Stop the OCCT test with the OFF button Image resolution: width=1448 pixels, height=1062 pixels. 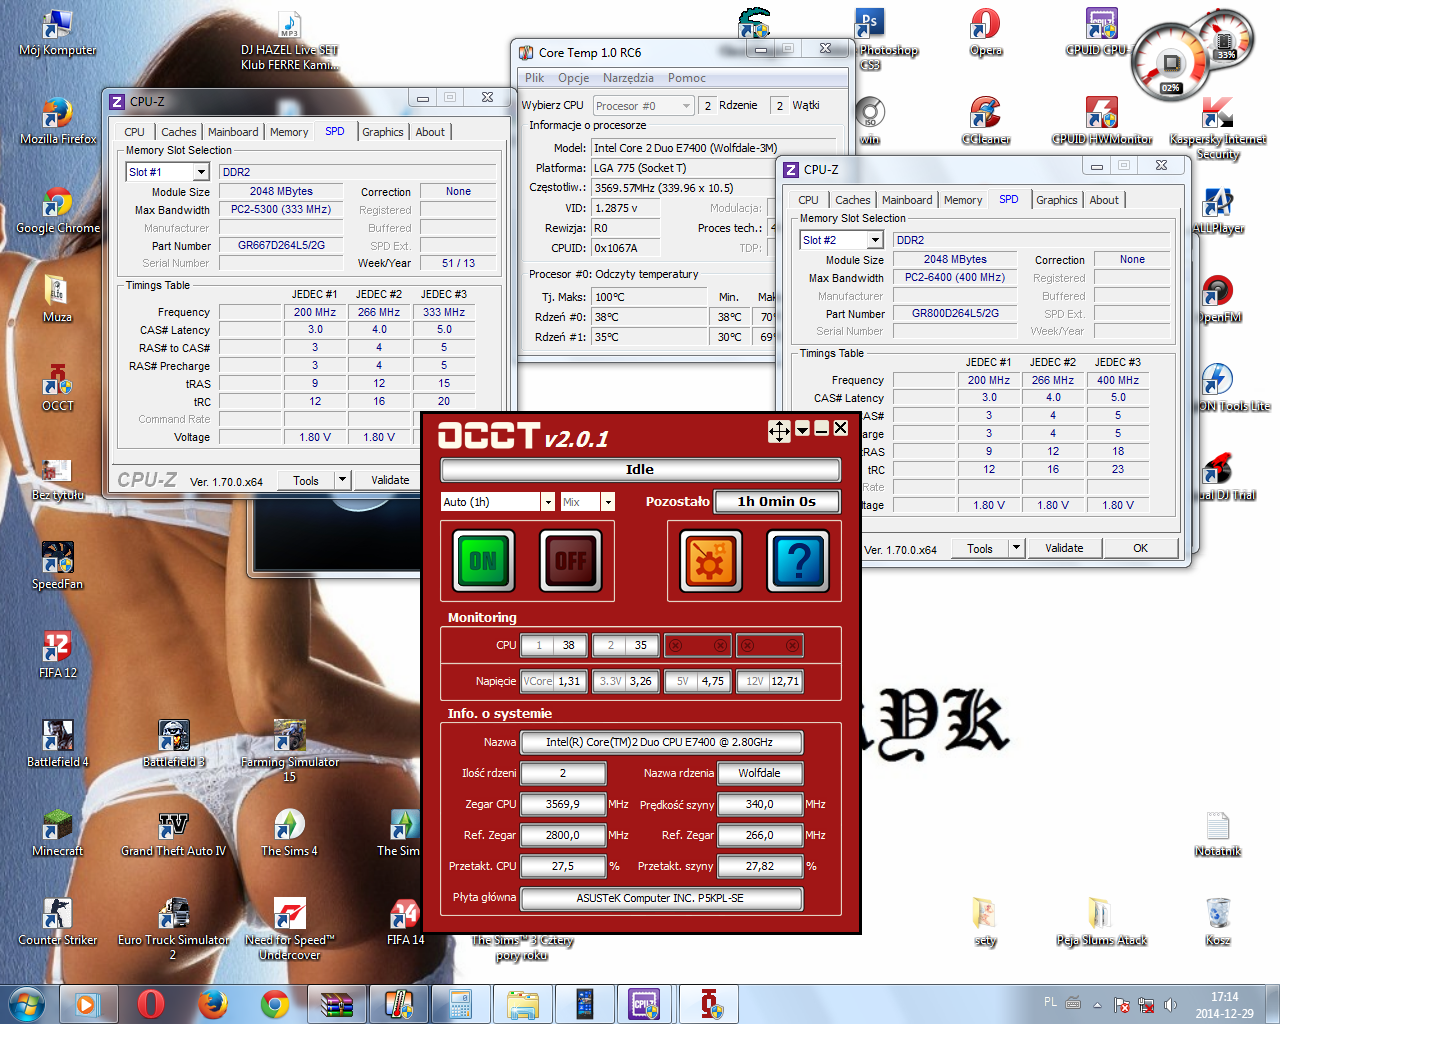570,560
